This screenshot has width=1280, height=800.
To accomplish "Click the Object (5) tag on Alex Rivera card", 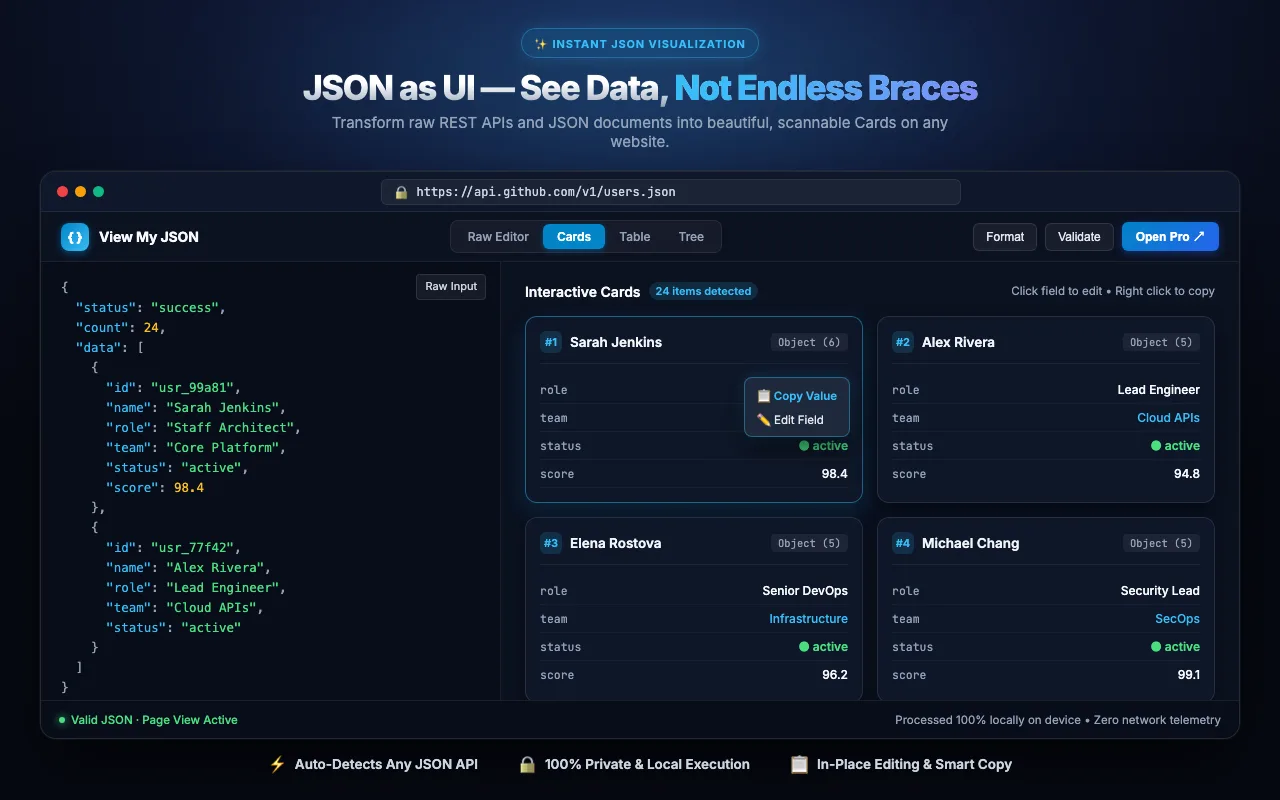I will (1161, 342).
